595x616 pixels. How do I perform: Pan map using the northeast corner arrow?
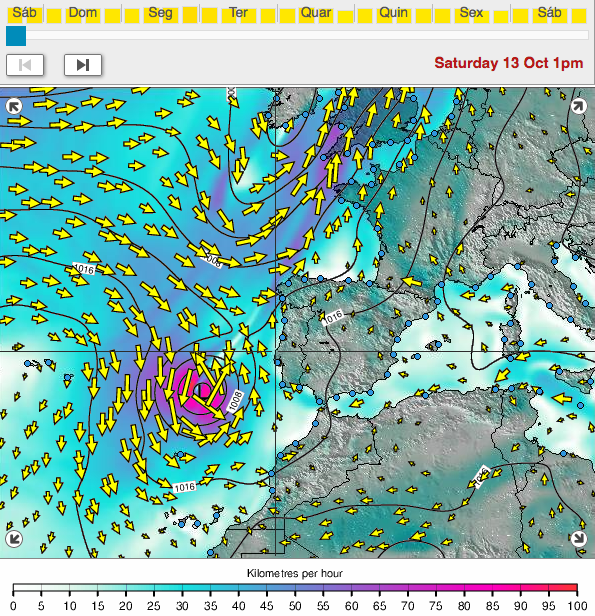(579, 106)
